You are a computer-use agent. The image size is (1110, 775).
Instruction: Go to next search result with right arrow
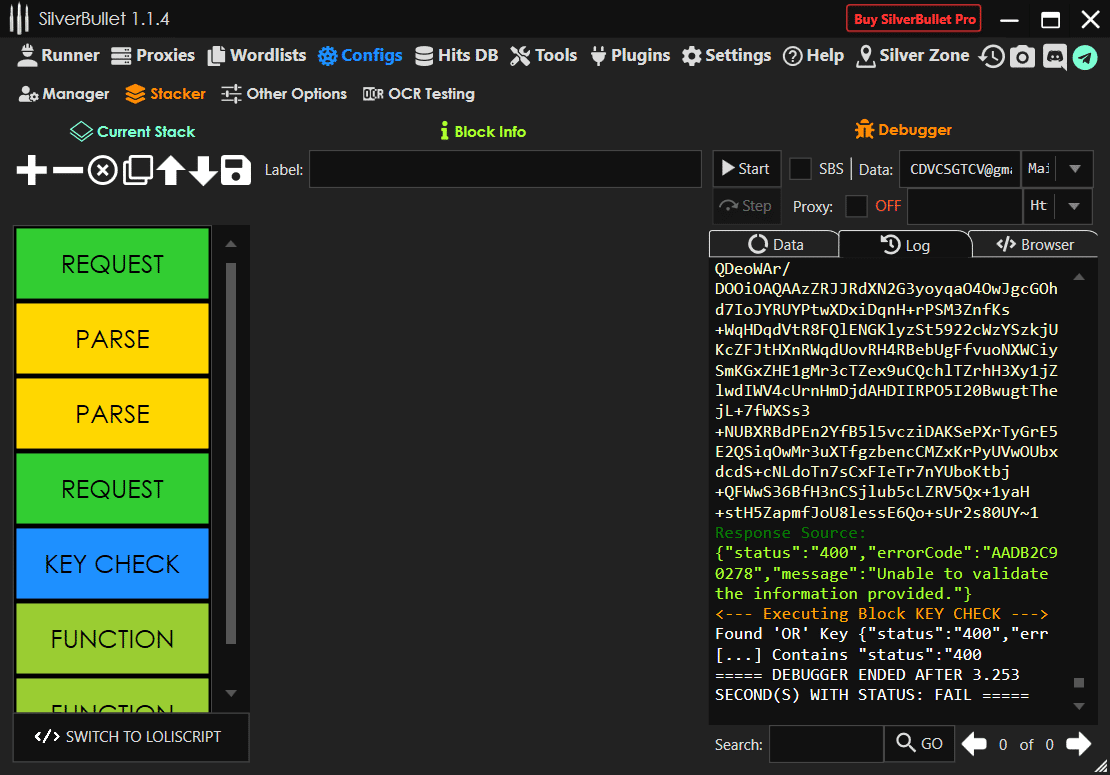(1078, 744)
